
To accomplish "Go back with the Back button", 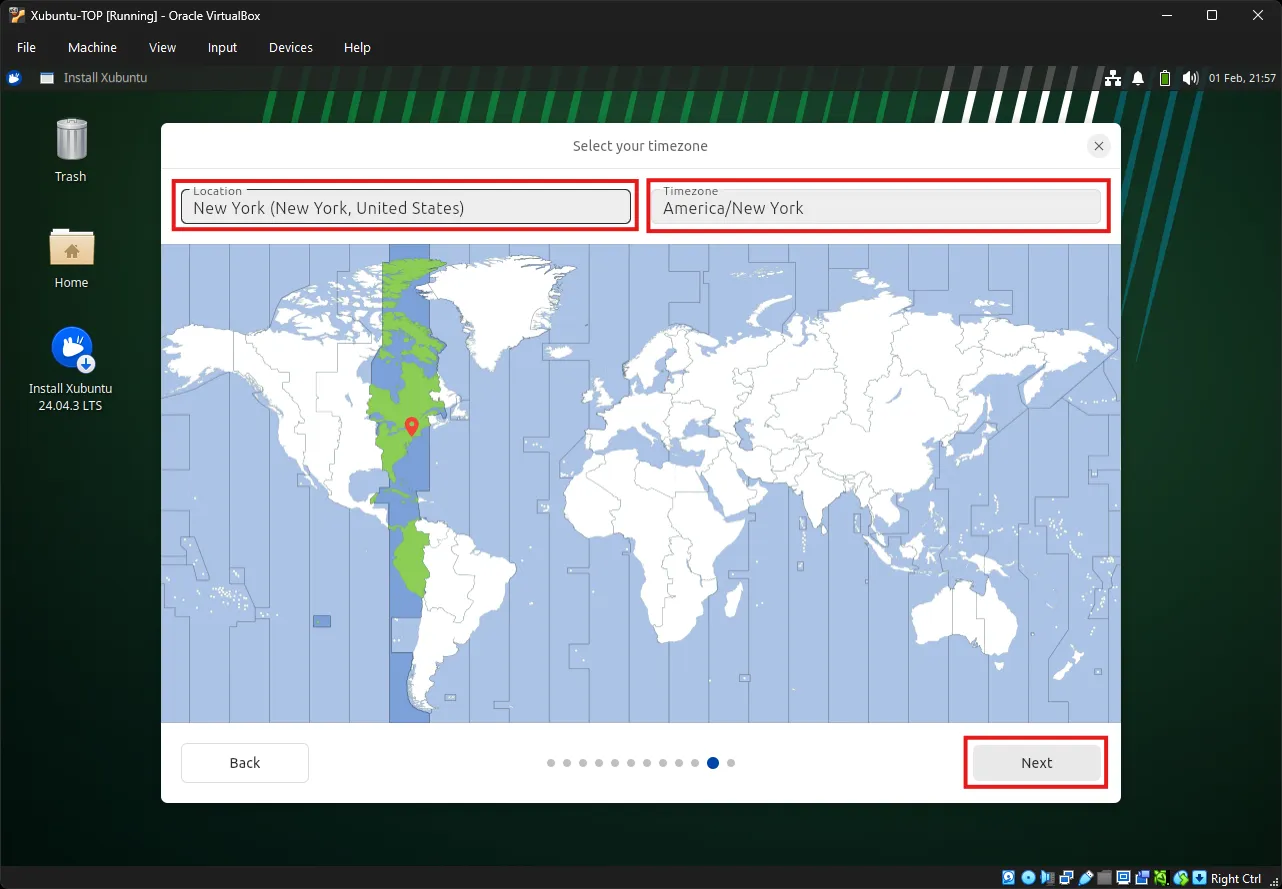I will [245, 763].
